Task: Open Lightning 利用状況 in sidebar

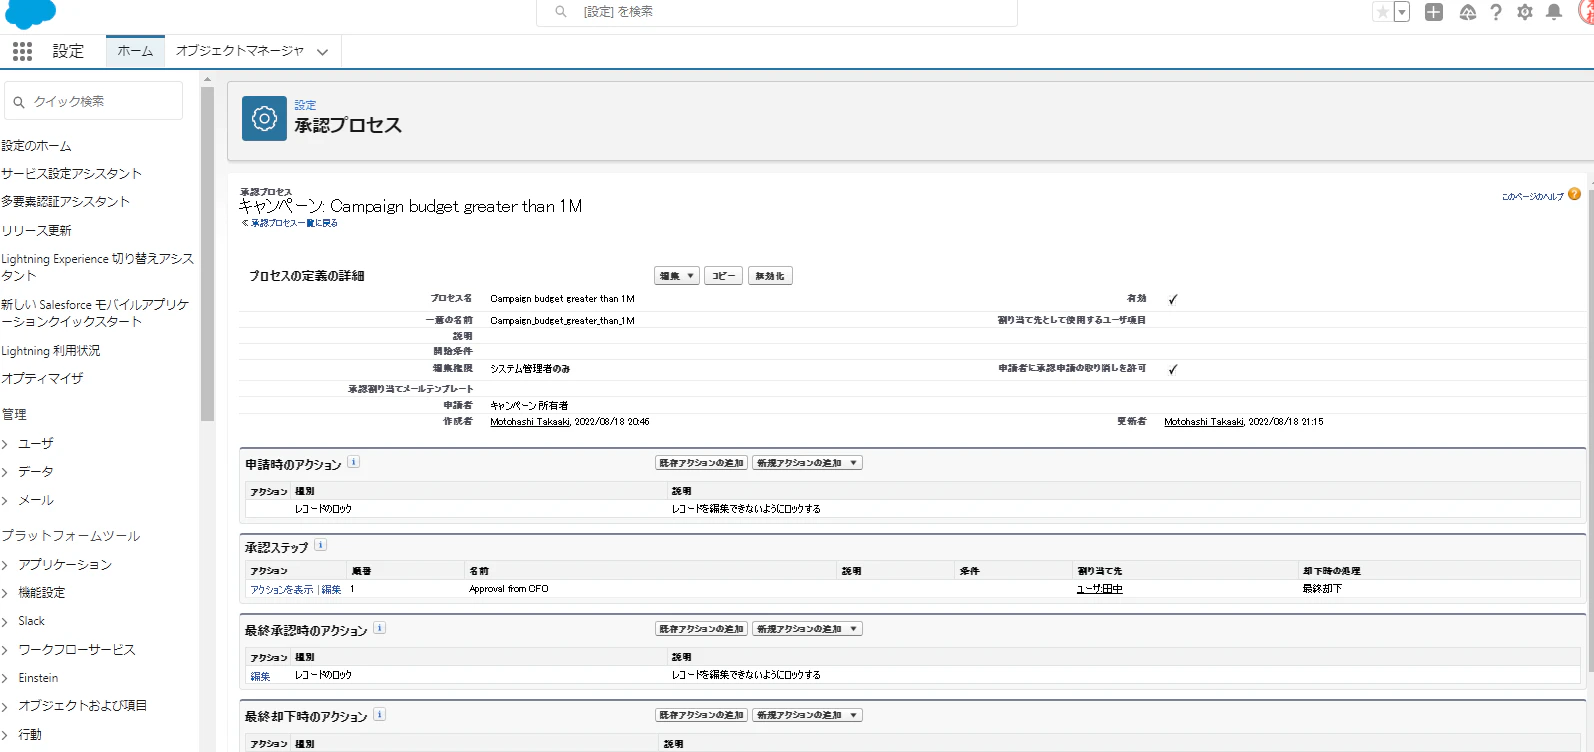Action: (51, 351)
